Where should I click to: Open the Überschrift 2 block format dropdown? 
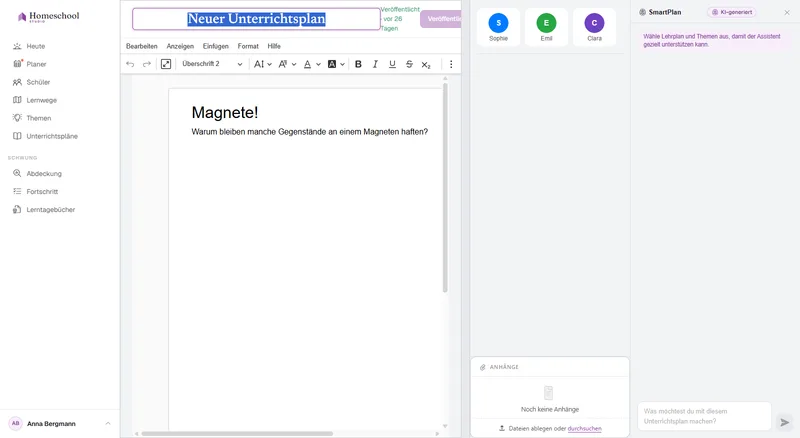click(212, 64)
